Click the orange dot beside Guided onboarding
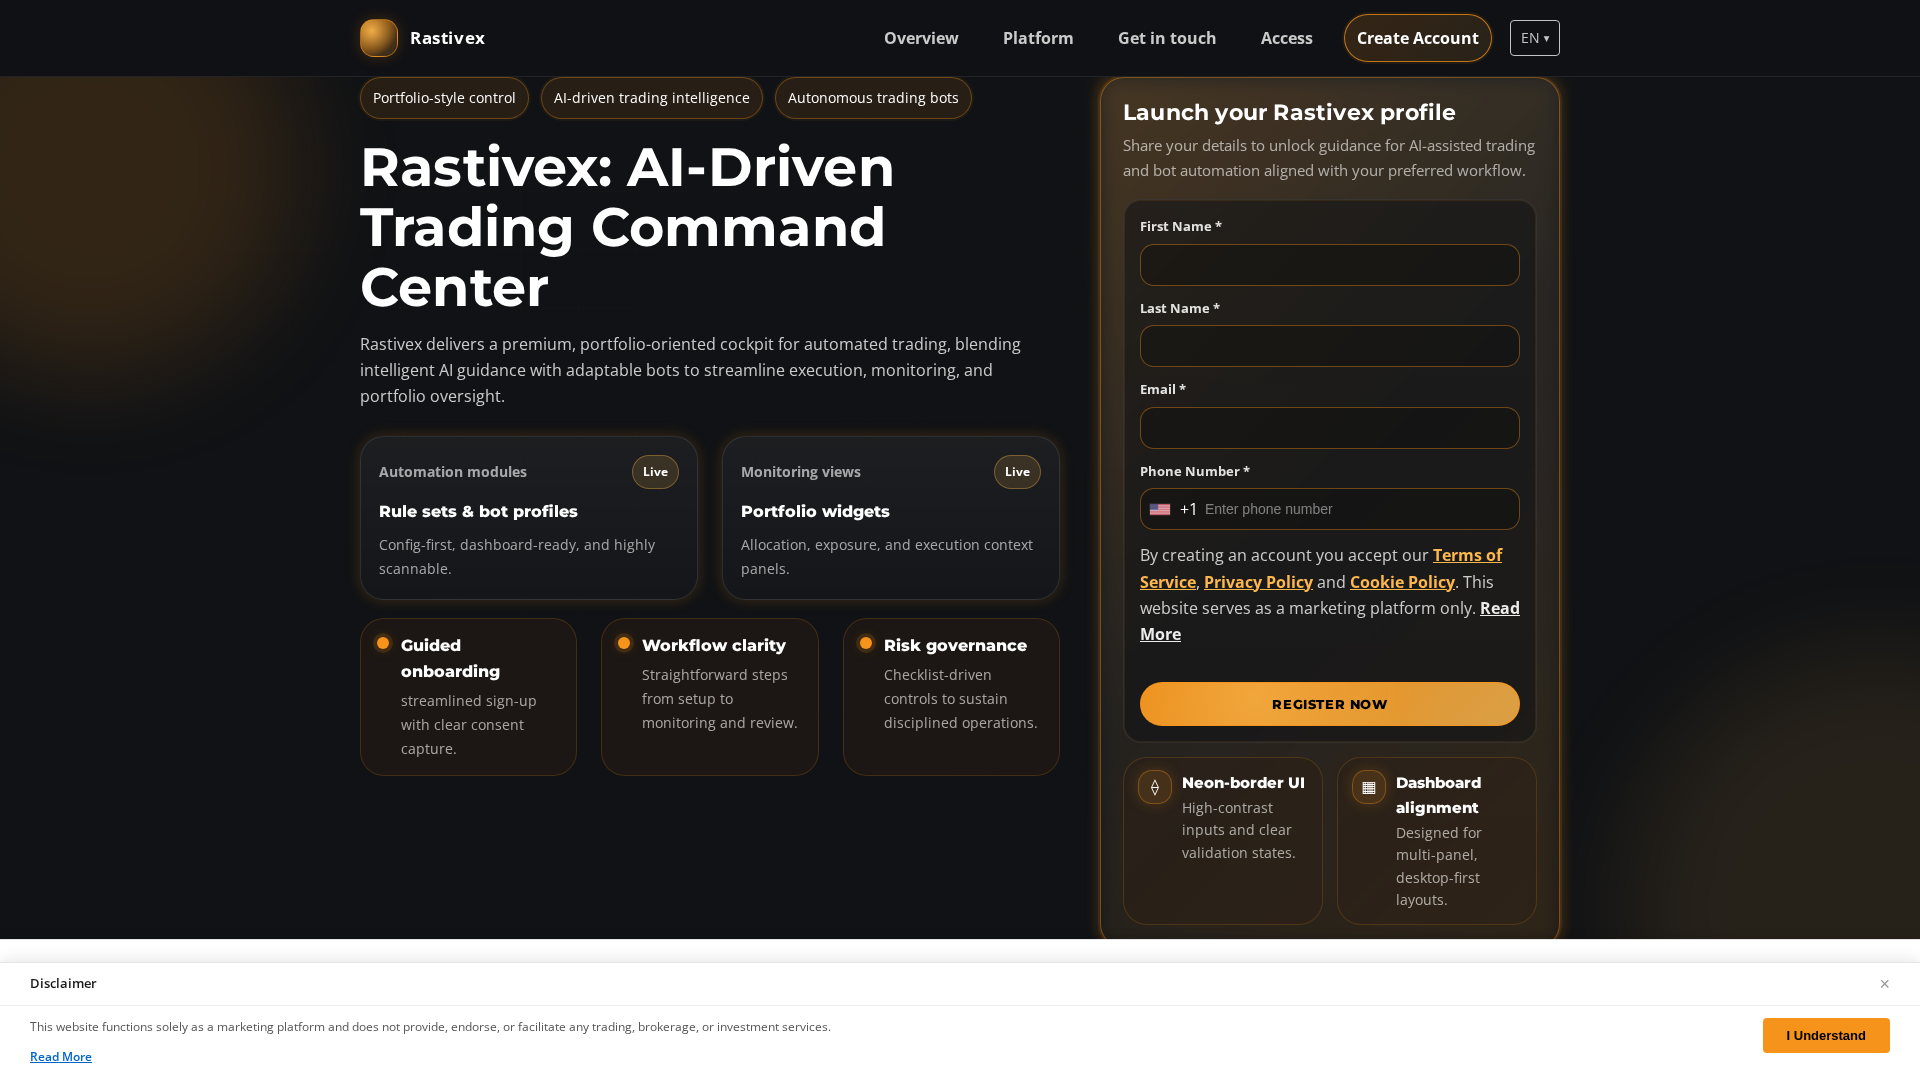The width and height of the screenshot is (1920, 1080). [x=383, y=643]
